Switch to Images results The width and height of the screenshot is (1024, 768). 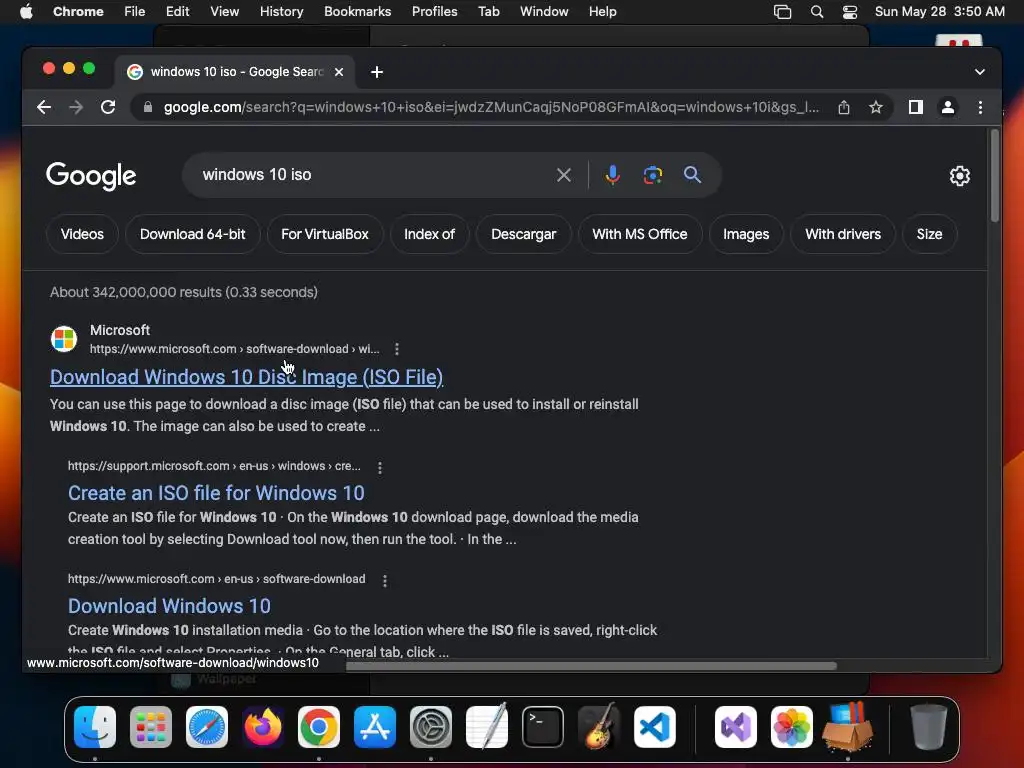click(746, 234)
